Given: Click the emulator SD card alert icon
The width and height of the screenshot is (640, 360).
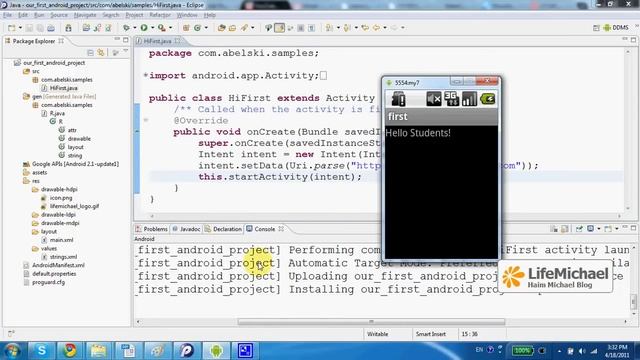Looking at the screenshot, I should coord(398,99).
